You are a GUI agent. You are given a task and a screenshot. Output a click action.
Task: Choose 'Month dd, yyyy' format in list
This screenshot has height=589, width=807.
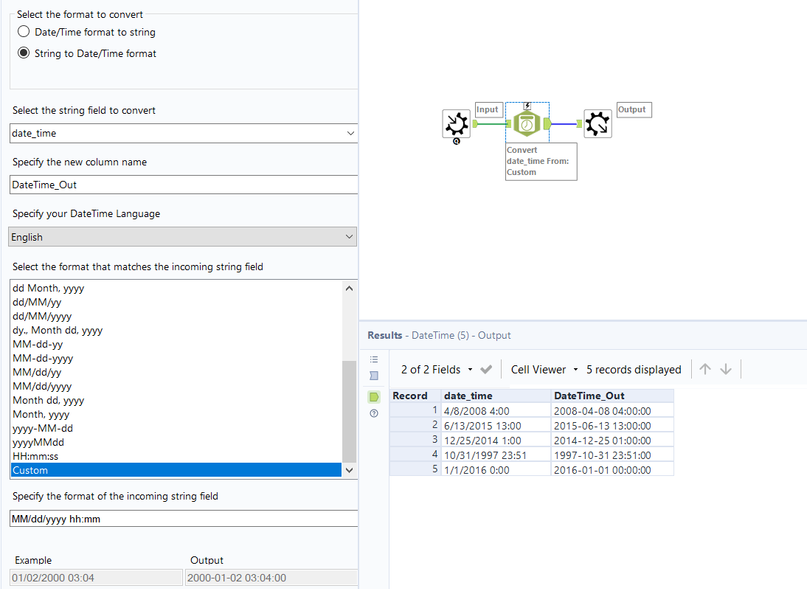pos(48,400)
